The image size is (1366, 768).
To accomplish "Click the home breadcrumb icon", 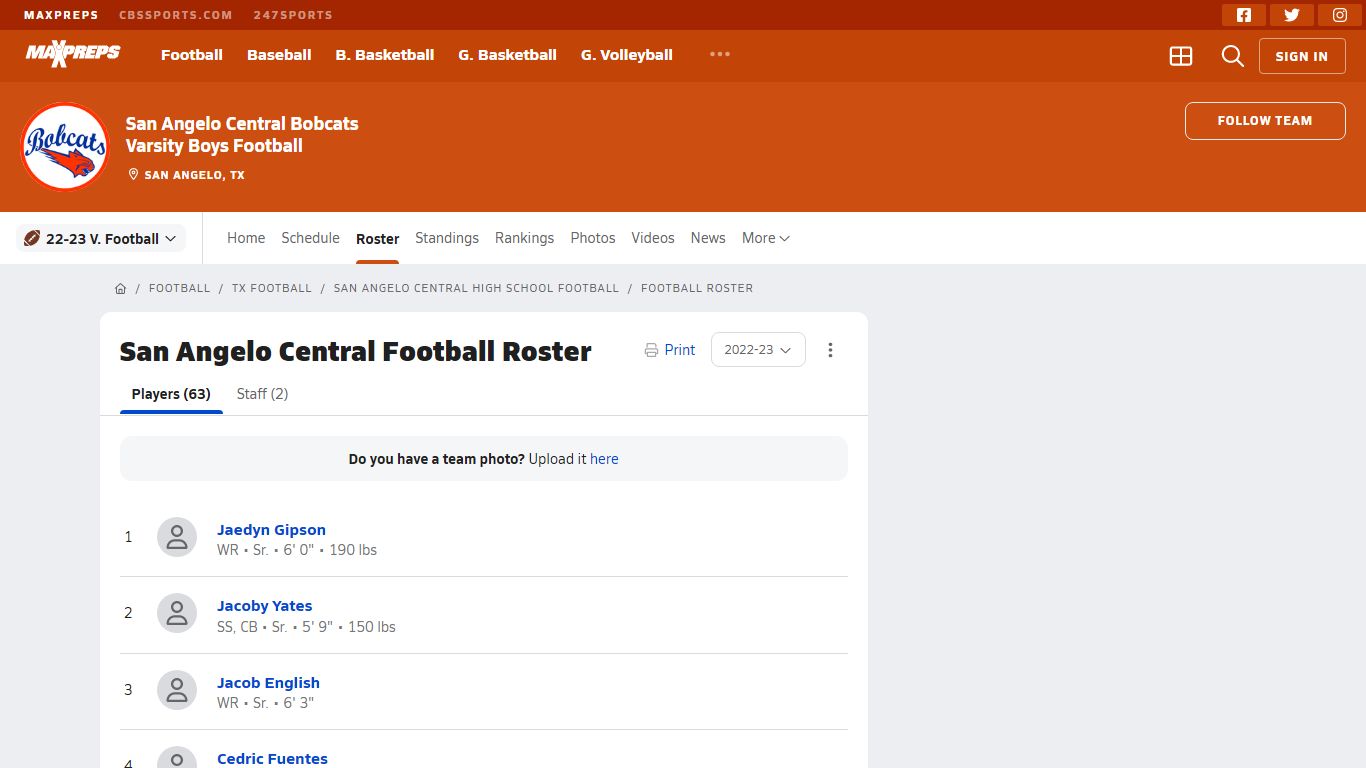I will [120, 288].
